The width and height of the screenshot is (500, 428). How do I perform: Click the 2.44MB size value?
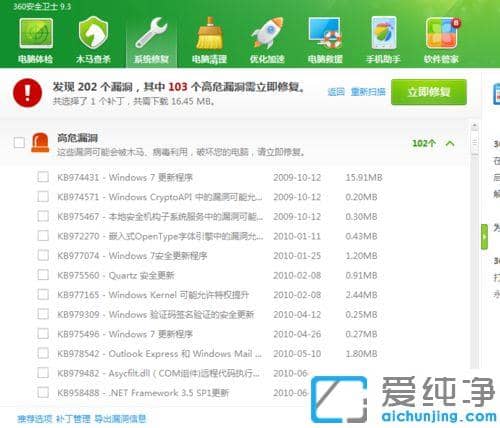pos(361,295)
